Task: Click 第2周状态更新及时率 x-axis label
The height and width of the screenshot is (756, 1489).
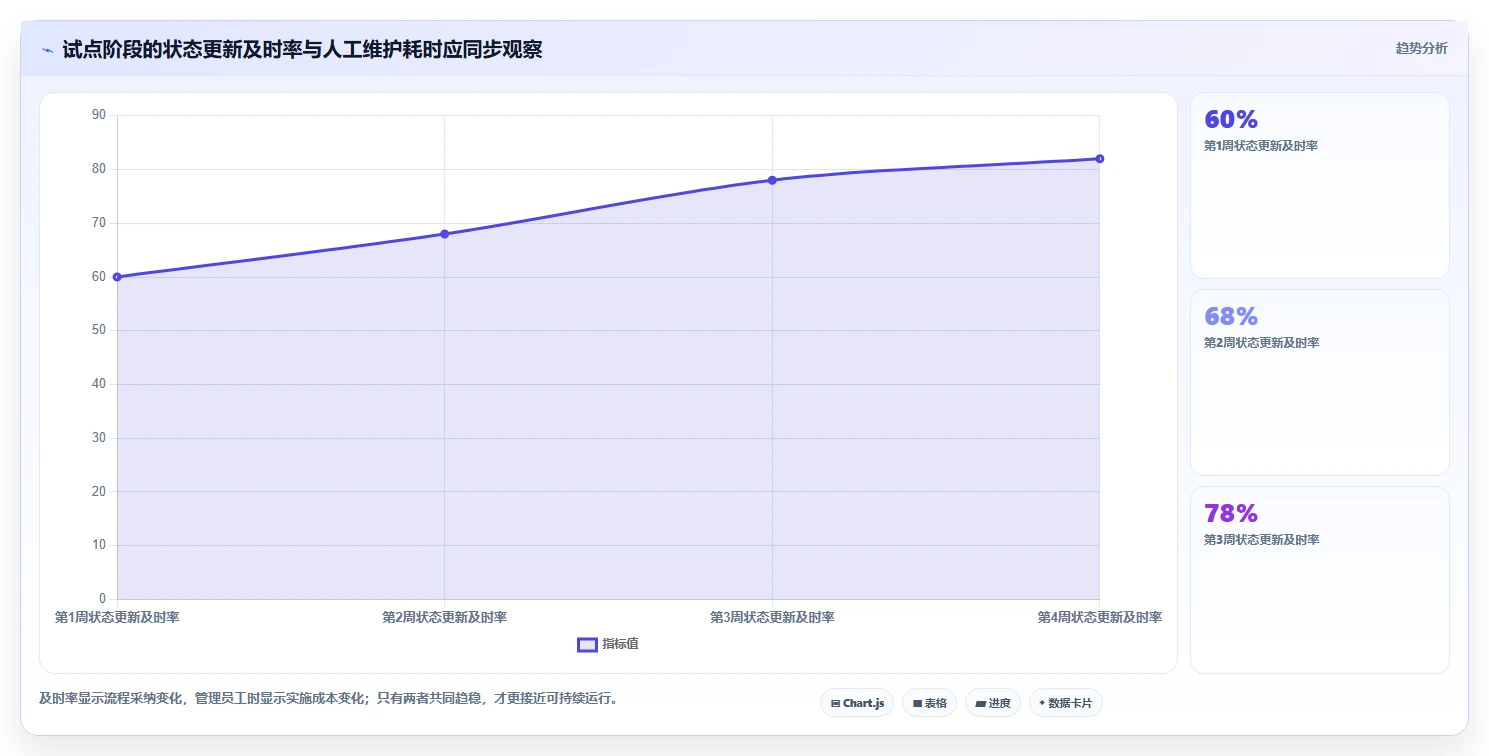Action: point(444,618)
